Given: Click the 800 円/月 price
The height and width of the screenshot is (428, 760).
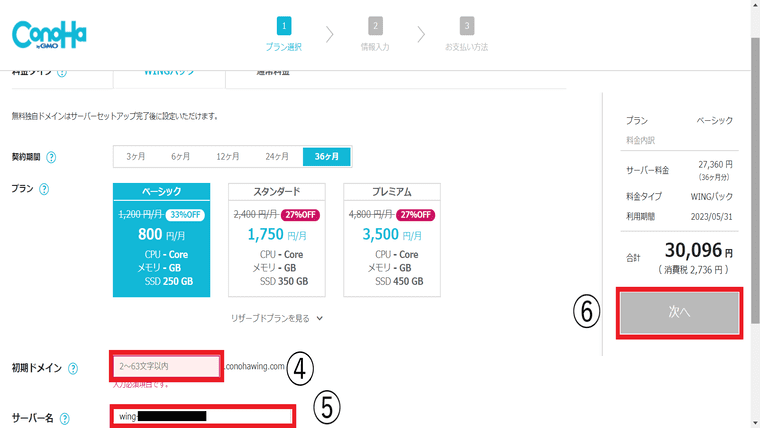Looking at the screenshot, I should click(x=161, y=235).
